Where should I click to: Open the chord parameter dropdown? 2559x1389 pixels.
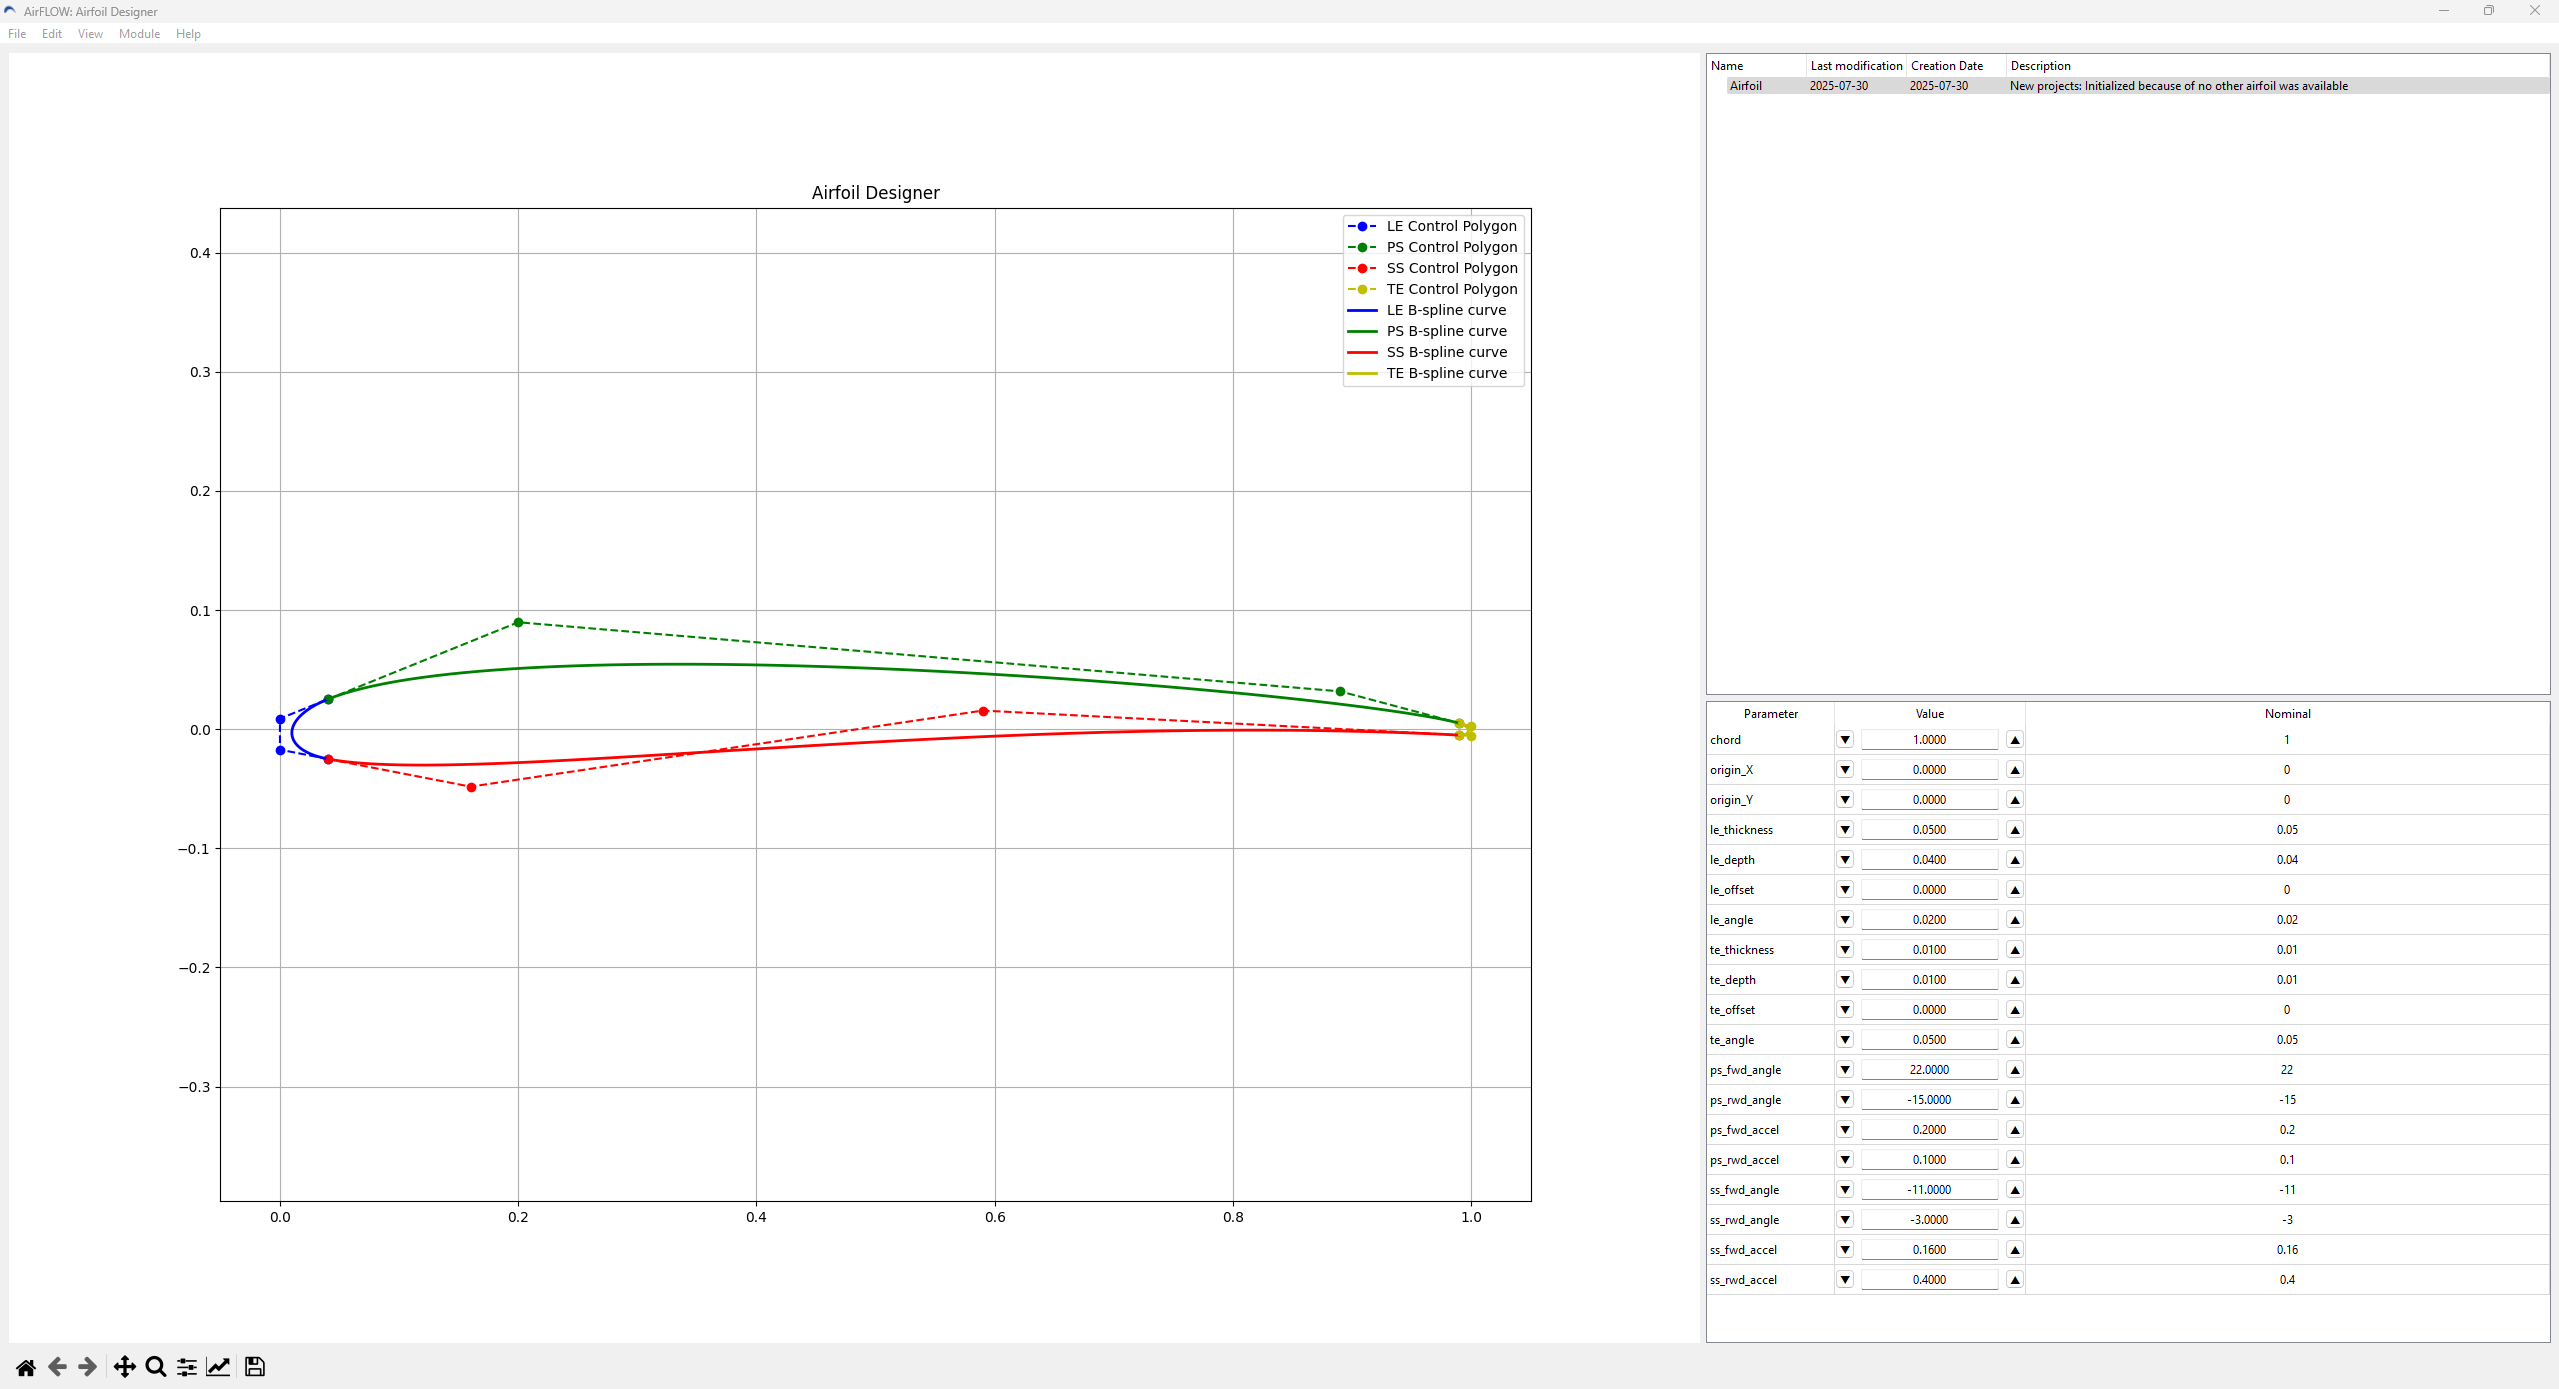coord(1843,739)
